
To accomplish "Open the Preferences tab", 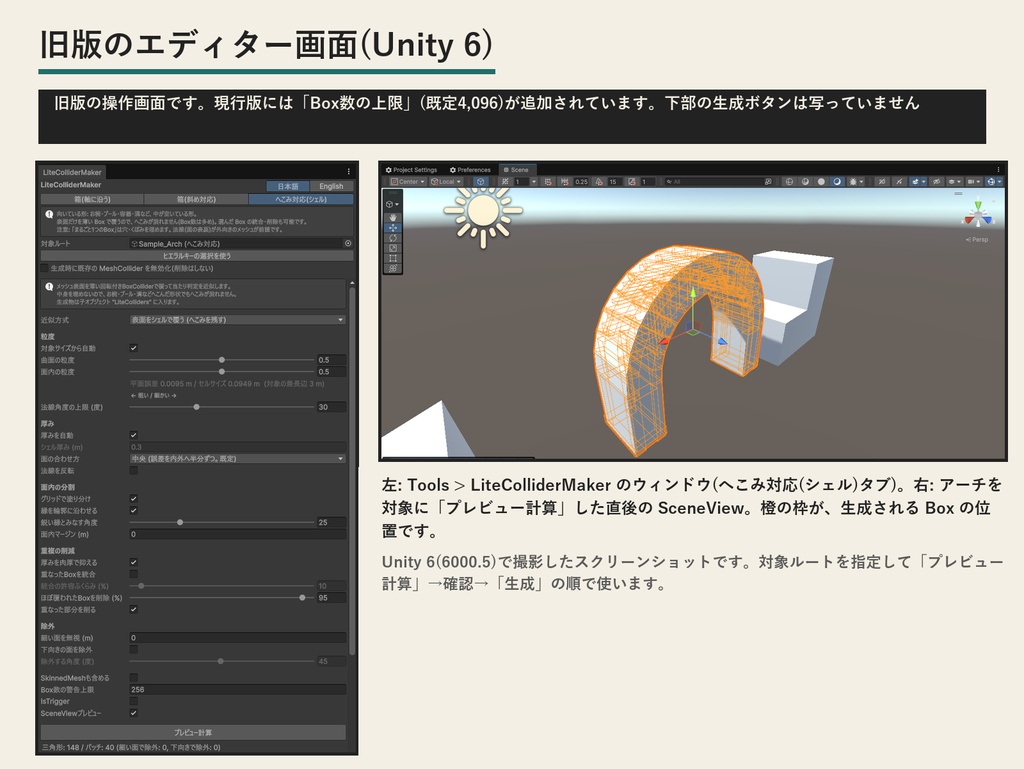I will pyautogui.click(x=470, y=170).
